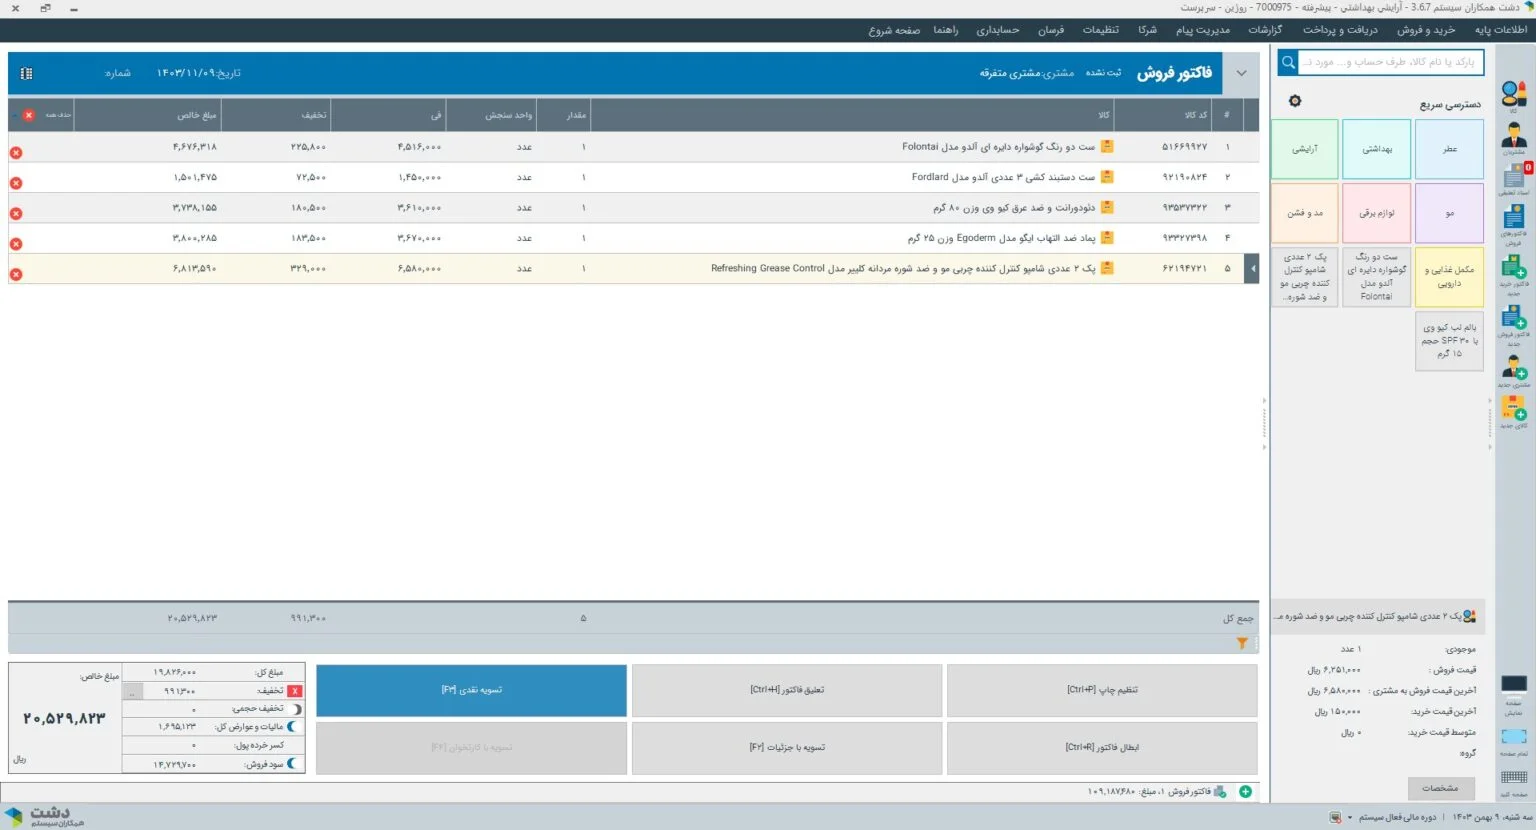Expand selected row arrow on row 5
1536x830 pixels.
click(1252, 268)
